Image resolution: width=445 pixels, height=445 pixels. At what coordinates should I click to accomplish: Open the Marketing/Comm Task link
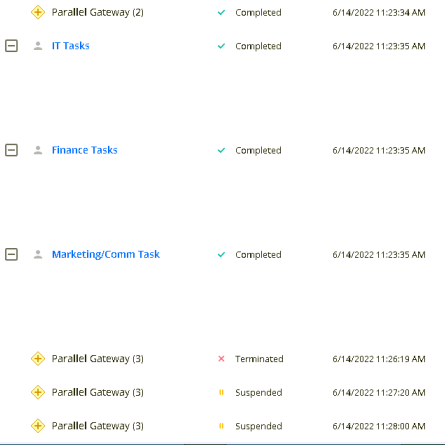click(106, 255)
